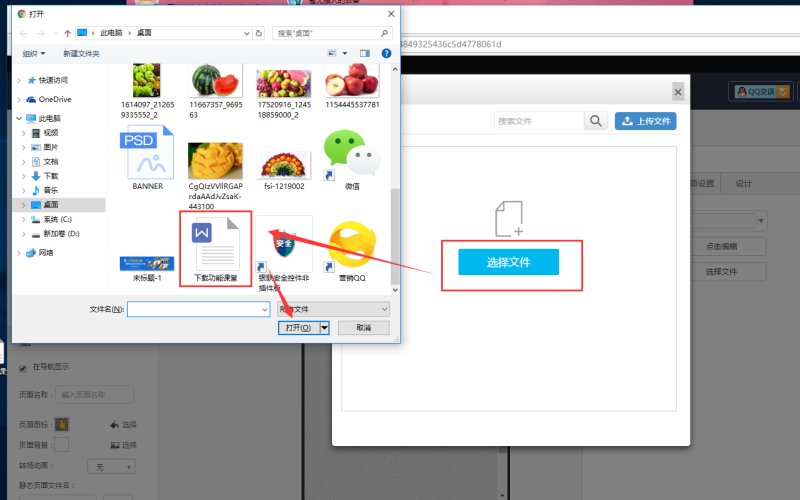Open the file type filter dropdown
Image resolution: width=800 pixels, height=500 pixels.
(333, 309)
